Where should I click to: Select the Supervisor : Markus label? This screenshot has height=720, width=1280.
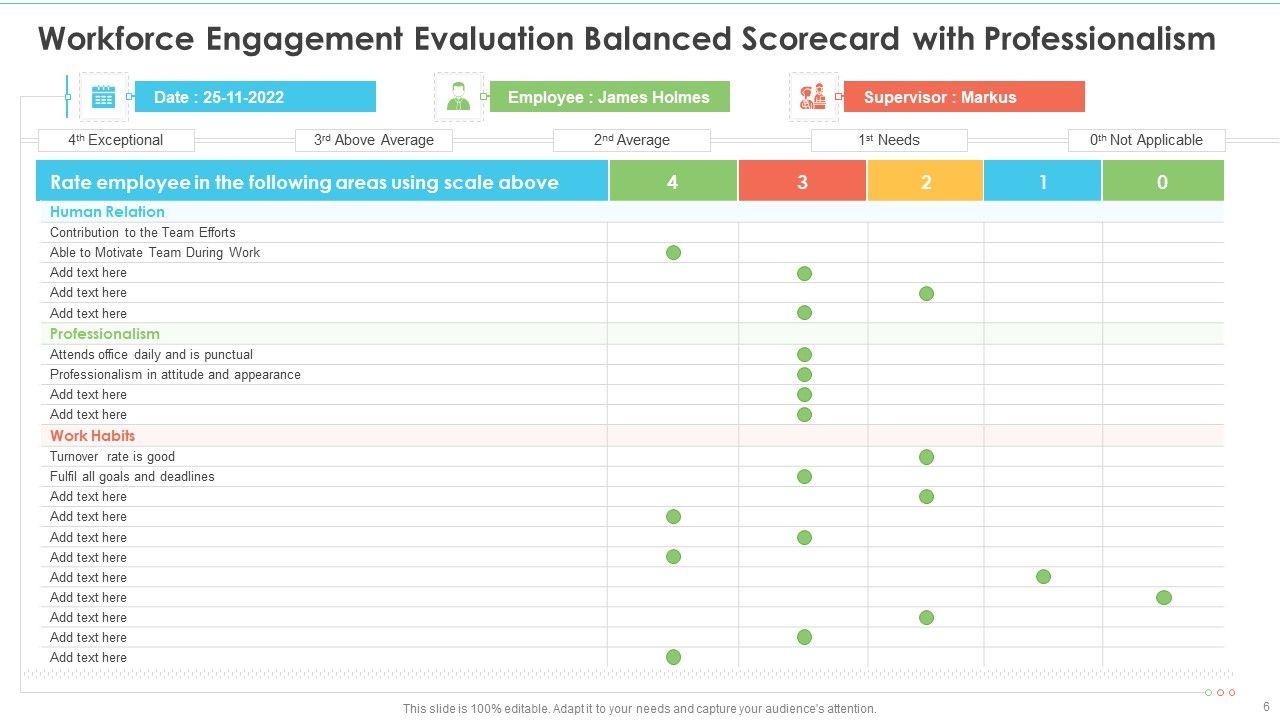(x=964, y=97)
